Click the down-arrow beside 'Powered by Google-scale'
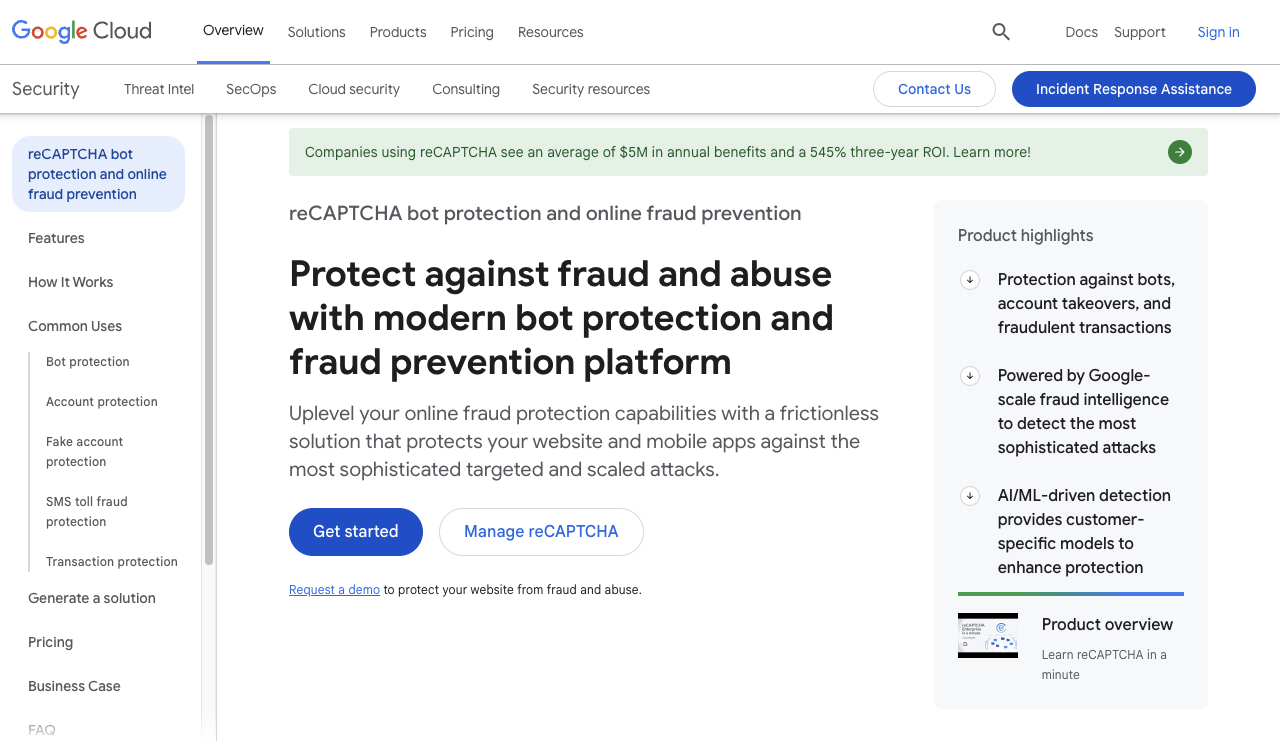Image resolution: width=1280 pixels, height=741 pixels. click(970, 376)
